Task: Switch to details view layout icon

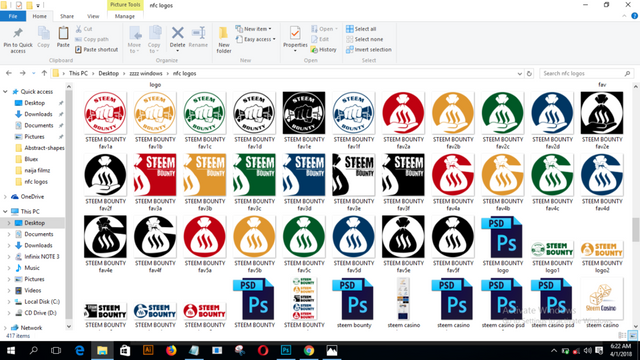Action: click(622, 336)
